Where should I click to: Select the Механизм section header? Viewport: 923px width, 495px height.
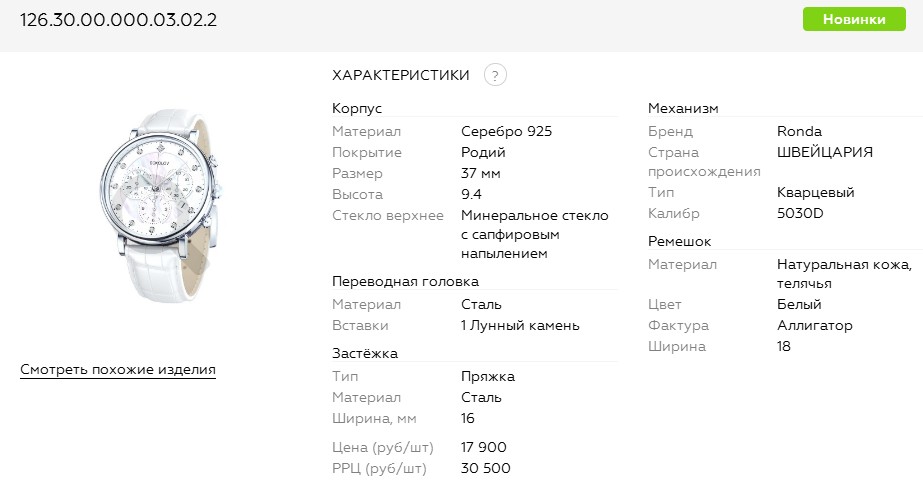pos(683,108)
